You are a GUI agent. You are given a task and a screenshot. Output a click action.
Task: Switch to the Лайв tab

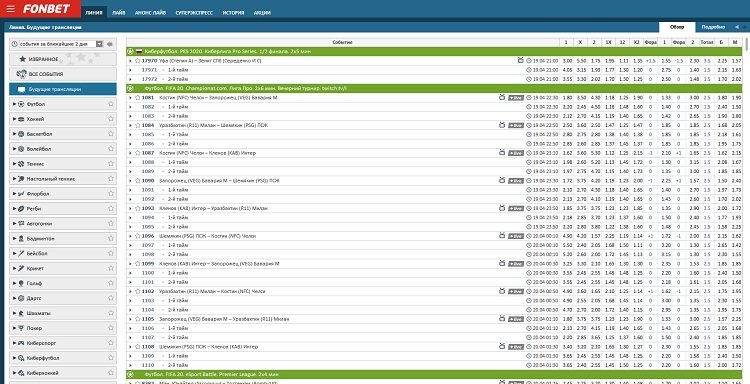(x=119, y=13)
